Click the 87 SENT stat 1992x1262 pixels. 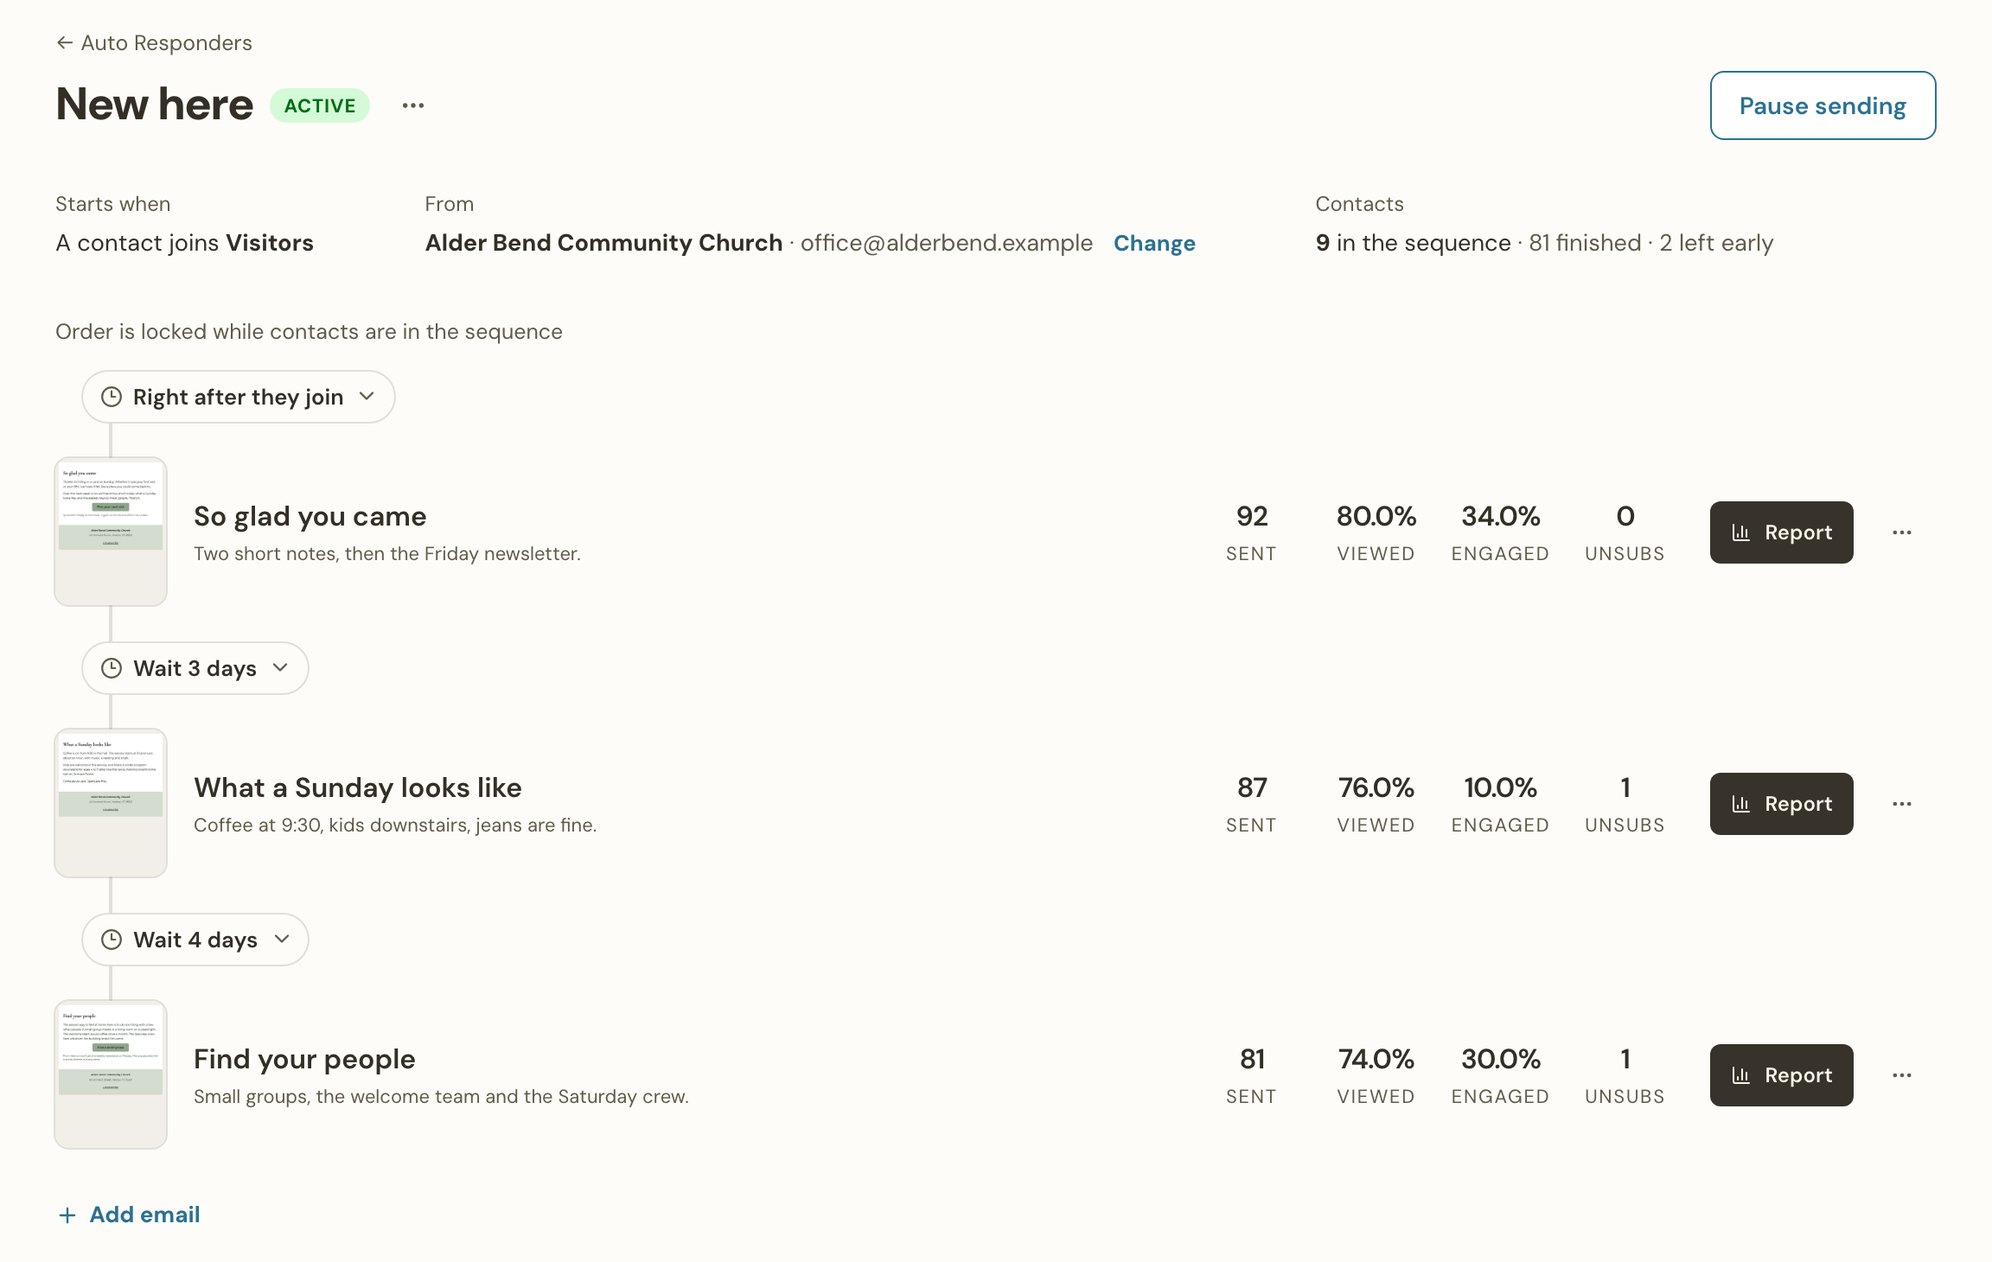[x=1251, y=804]
